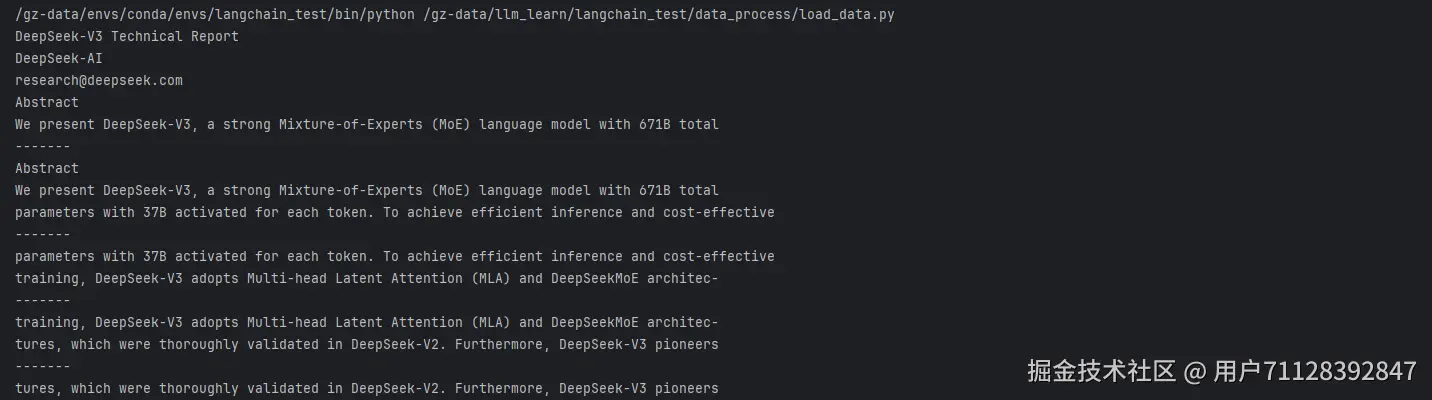This screenshot has height=400, width=1432.
Task: Click the fourth dashed separator line
Action: [43, 367]
